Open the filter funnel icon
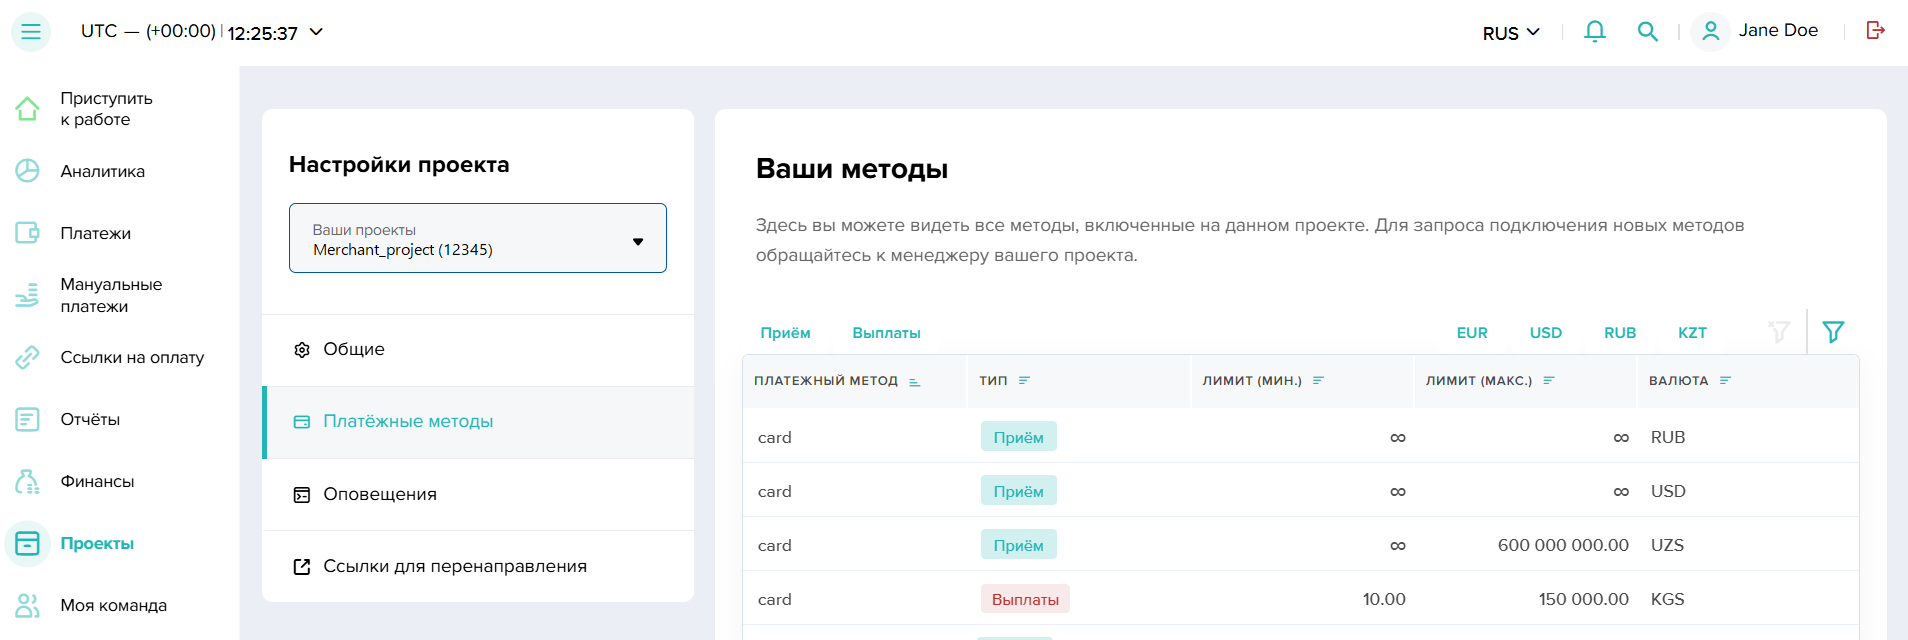Viewport: 1908px width, 640px height. [x=1833, y=332]
